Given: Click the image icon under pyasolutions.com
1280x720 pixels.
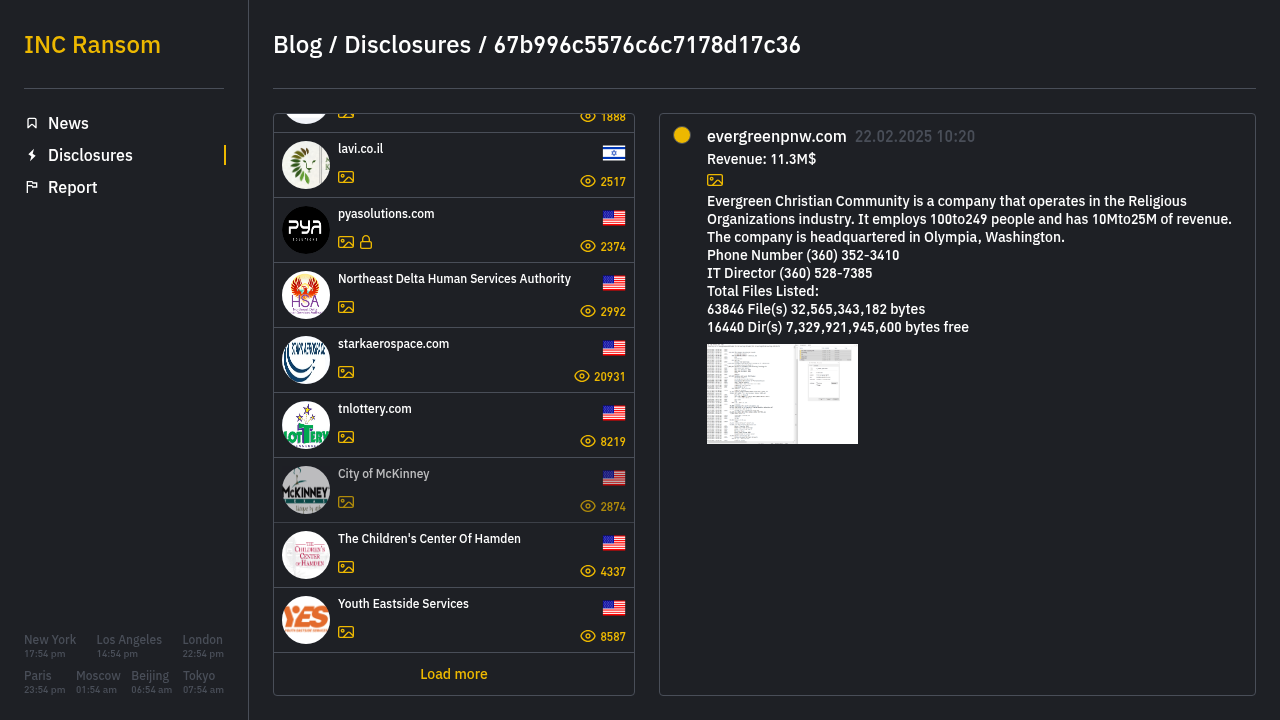Looking at the screenshot, I should pyautogui.click(x=346, y=242).
